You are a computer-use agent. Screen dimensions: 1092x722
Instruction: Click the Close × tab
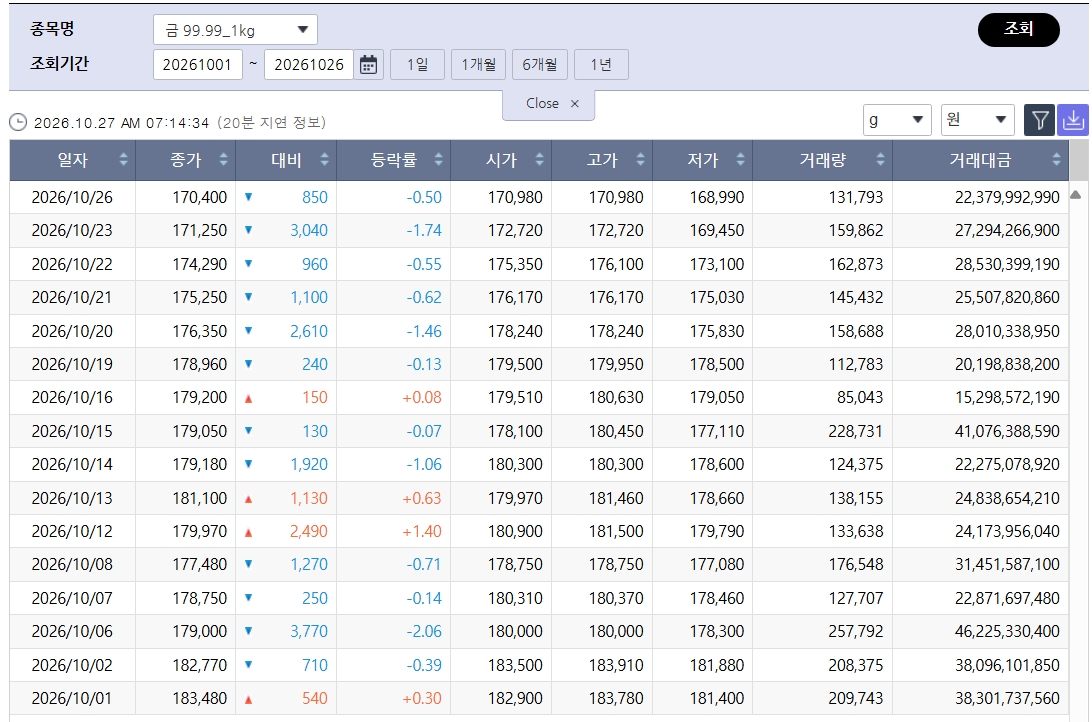click(549, 104)
